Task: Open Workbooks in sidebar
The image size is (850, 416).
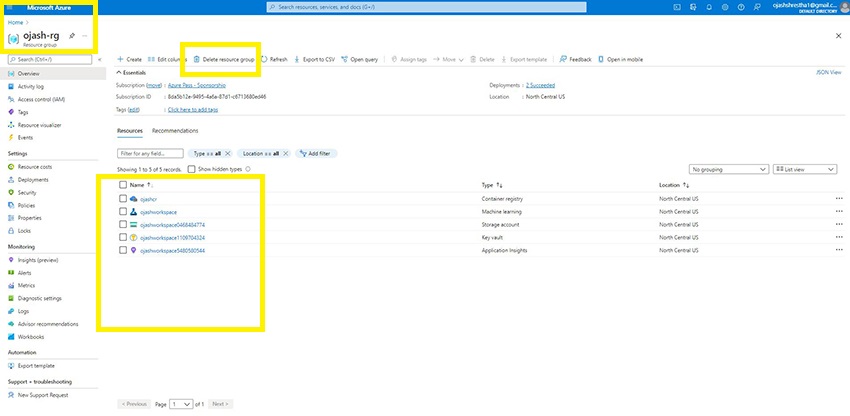Action: [x=31, y=337]
